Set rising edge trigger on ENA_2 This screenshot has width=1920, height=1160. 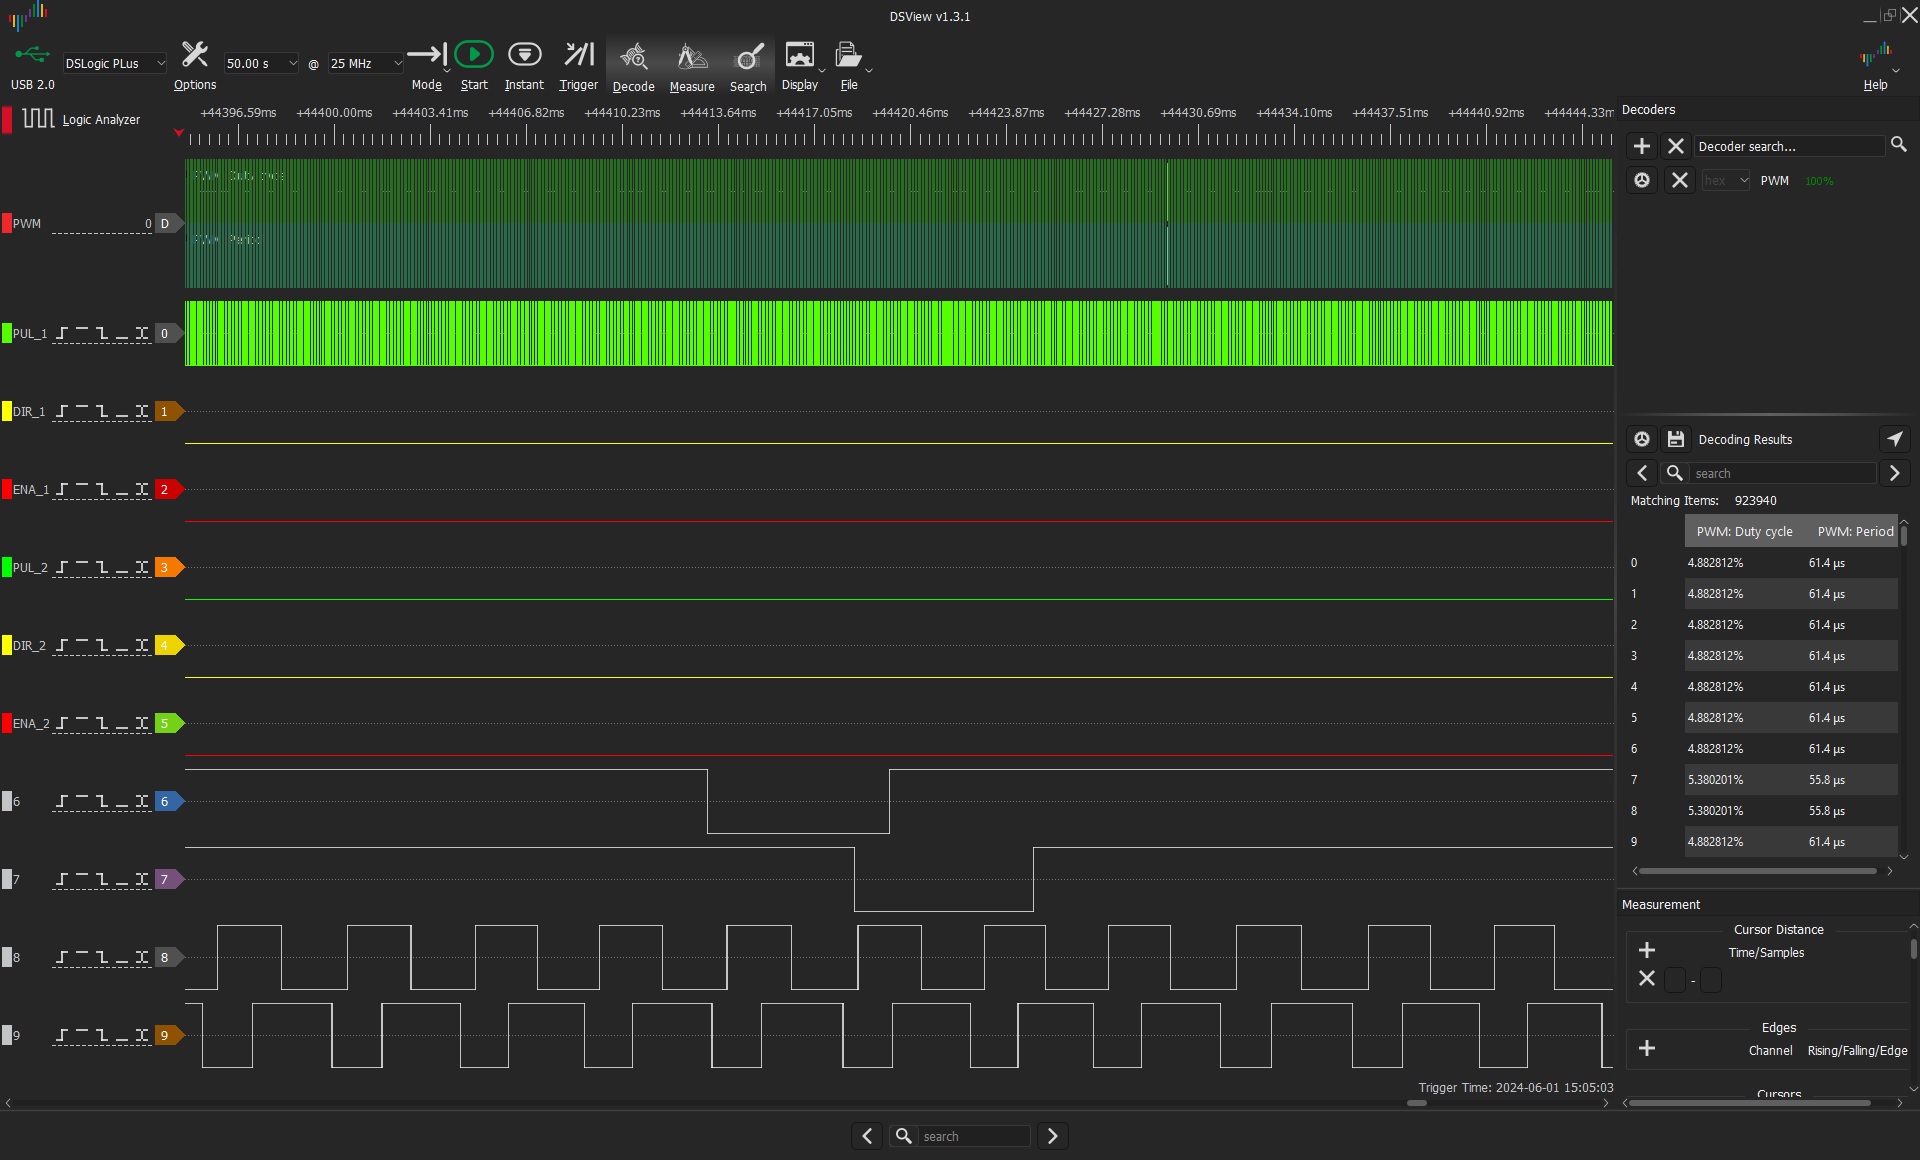coord(62,723)
